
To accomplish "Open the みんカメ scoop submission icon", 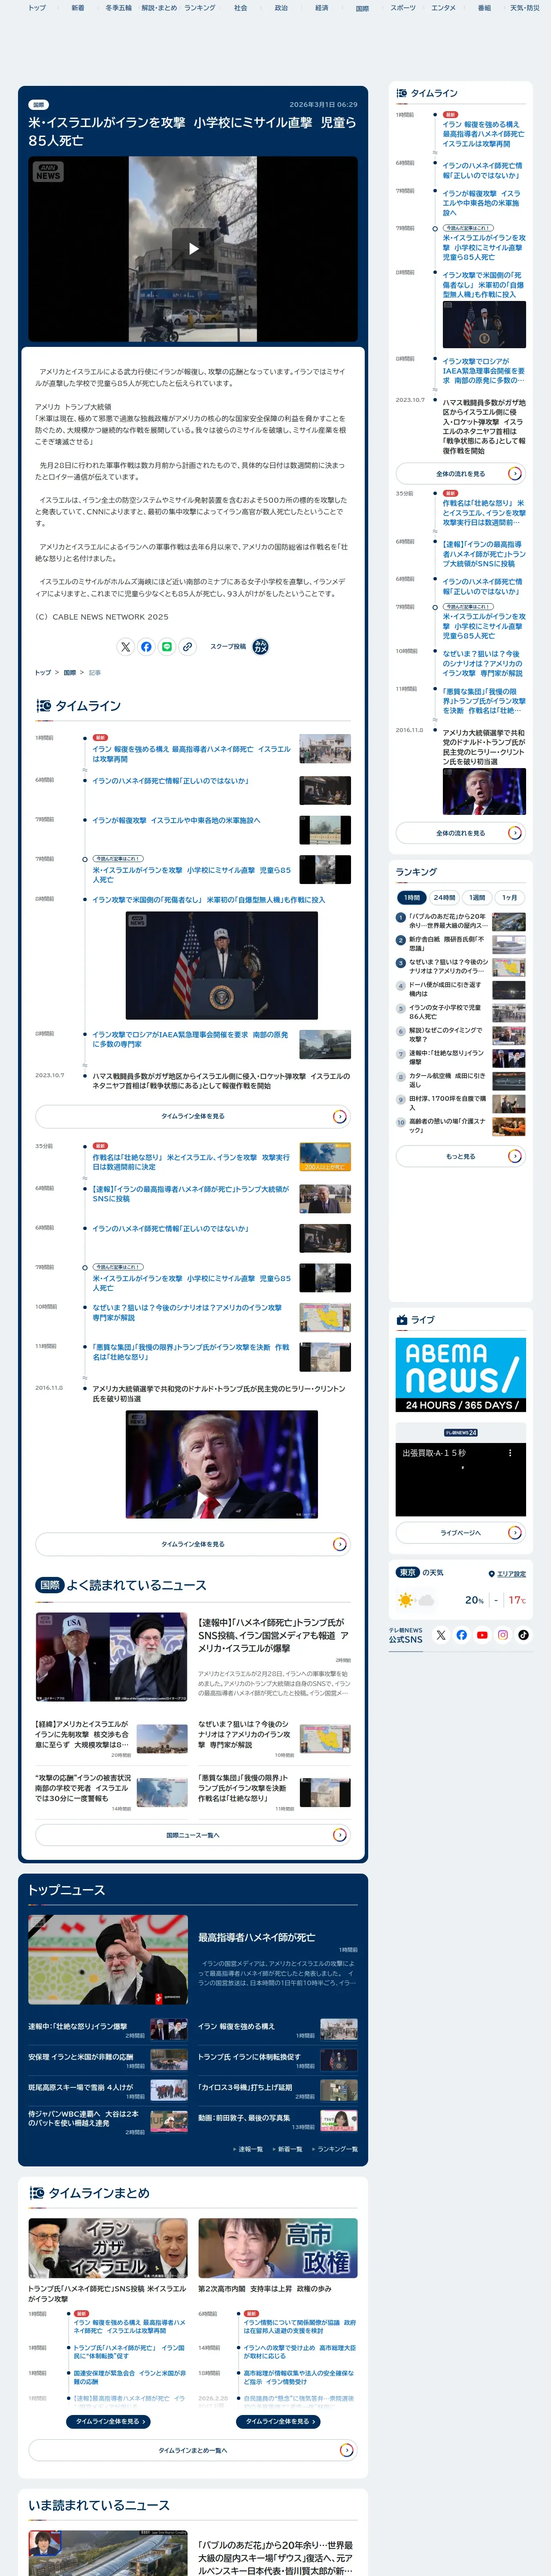I will tap(260, 647).
